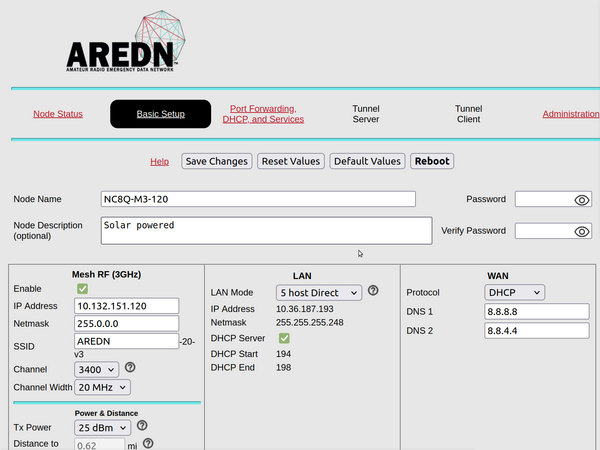This screenshot has height=450, width=600.
Task: Open the Tx Power dropdown
Action: (102, 427)
